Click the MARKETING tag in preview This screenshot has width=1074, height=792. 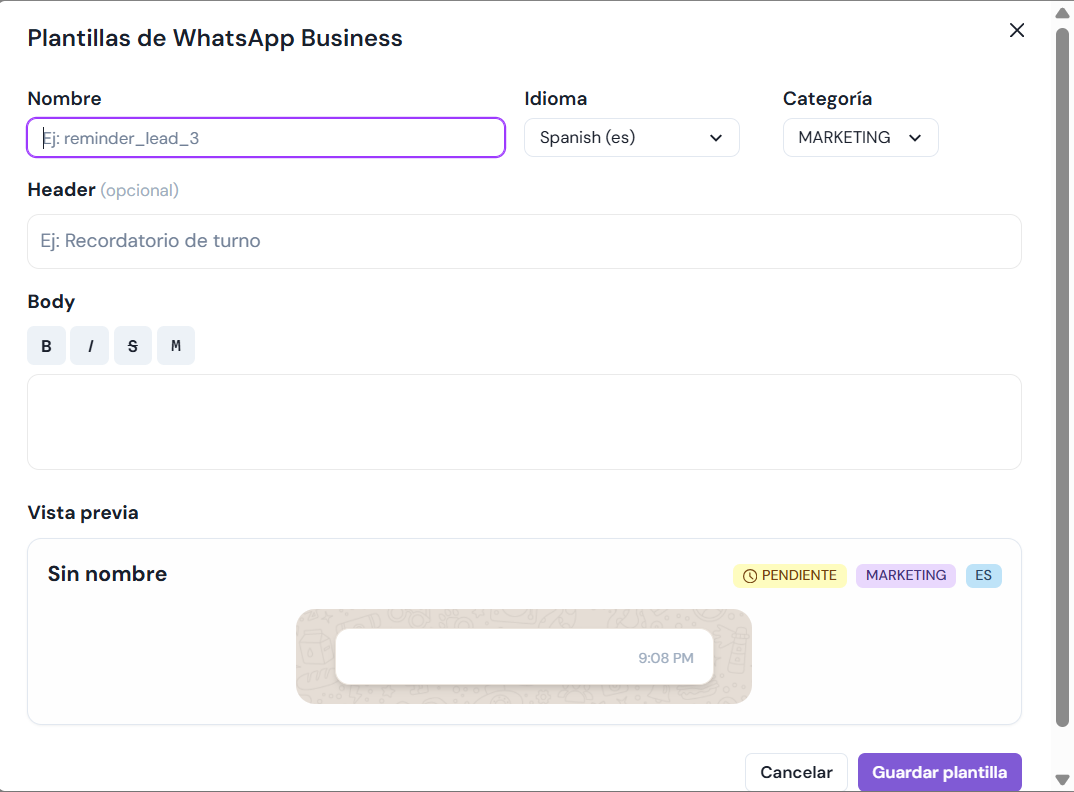(x=905, y=576)
